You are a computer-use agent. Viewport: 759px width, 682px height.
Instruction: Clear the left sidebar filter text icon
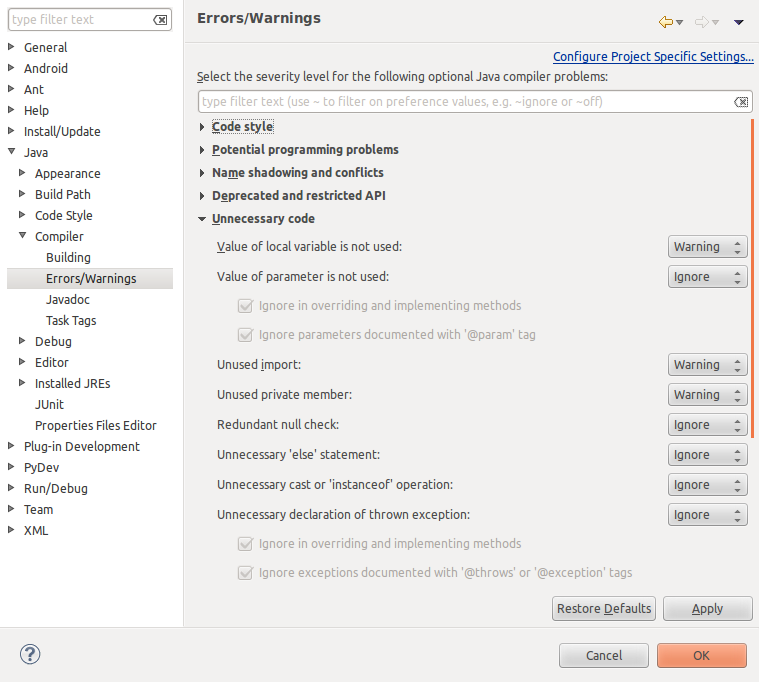tap(160, 20)
